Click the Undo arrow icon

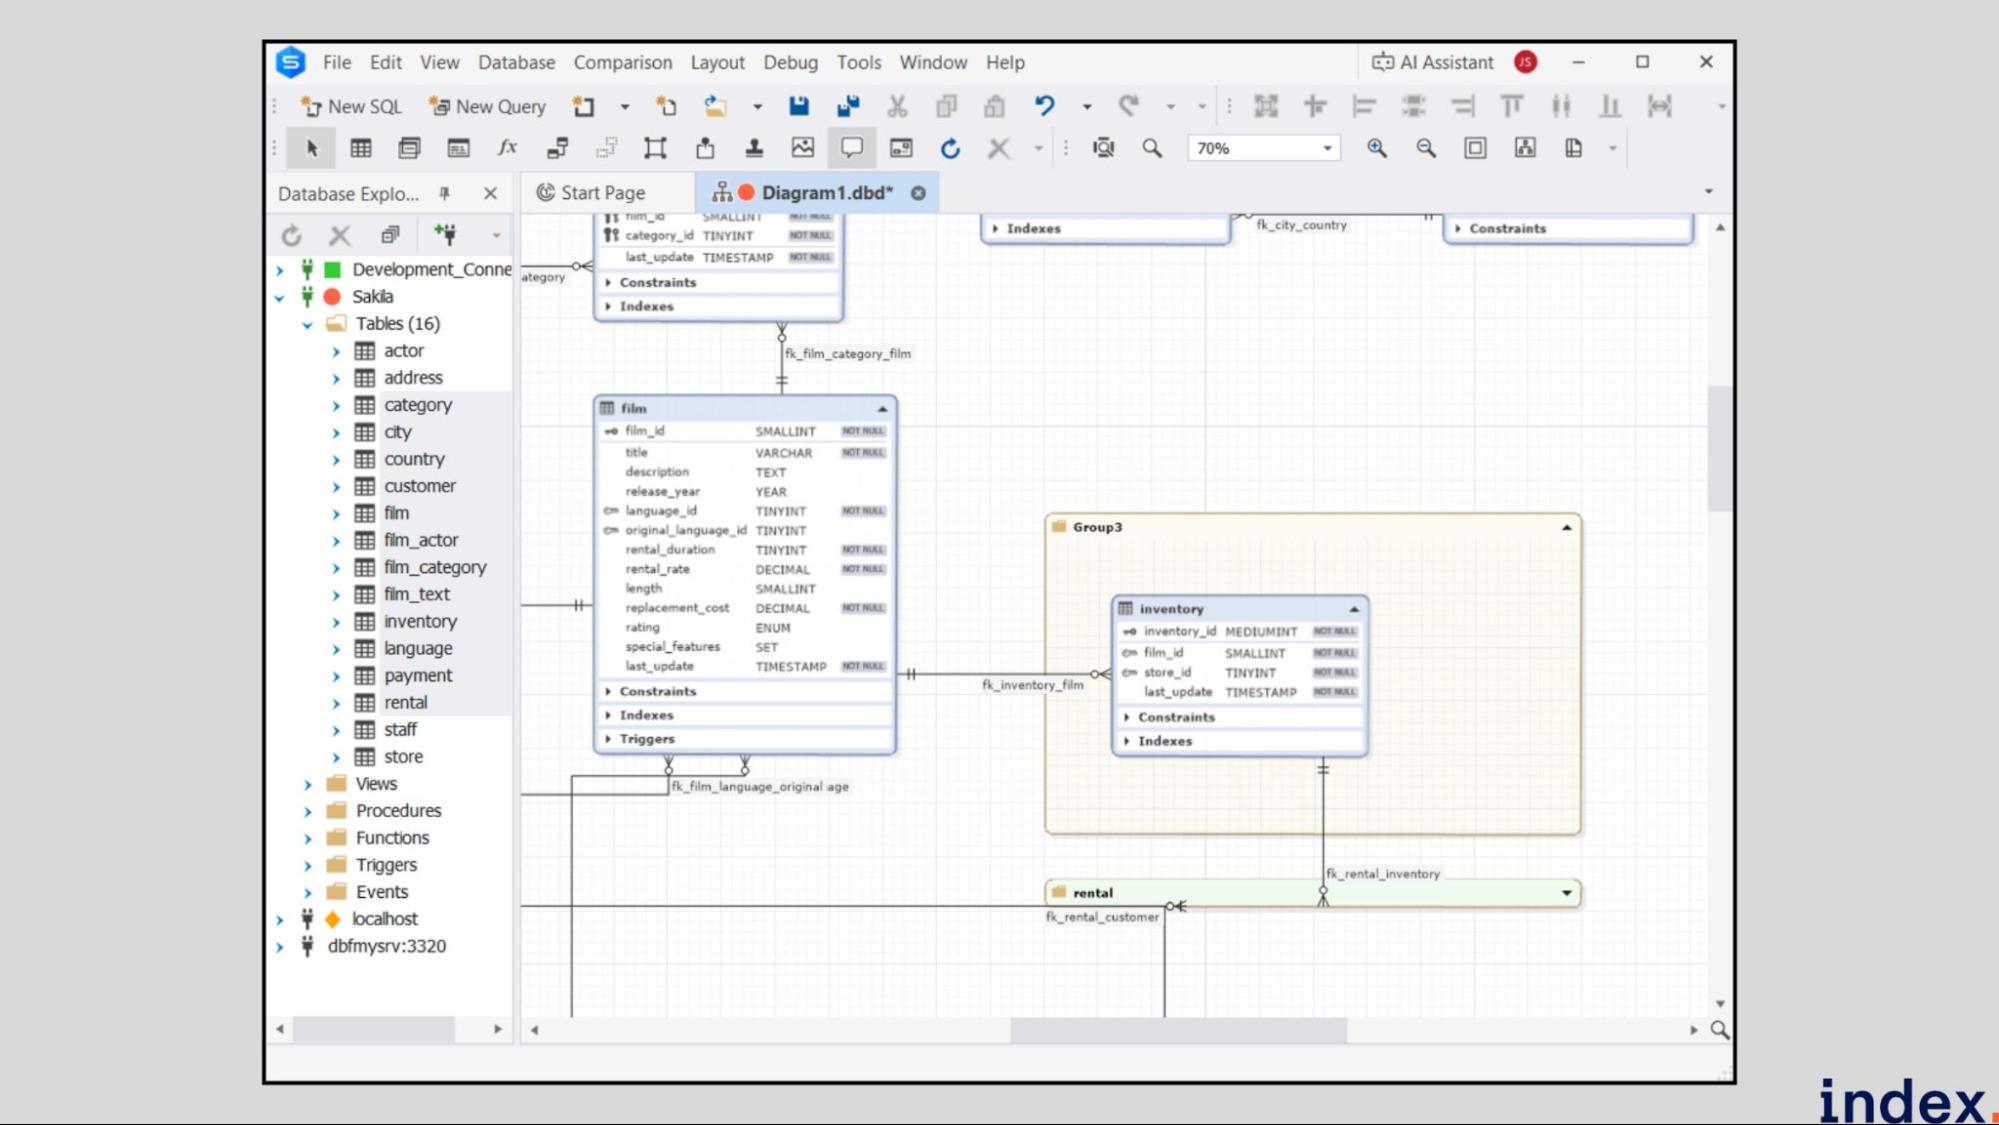[x=1044, y=106]
